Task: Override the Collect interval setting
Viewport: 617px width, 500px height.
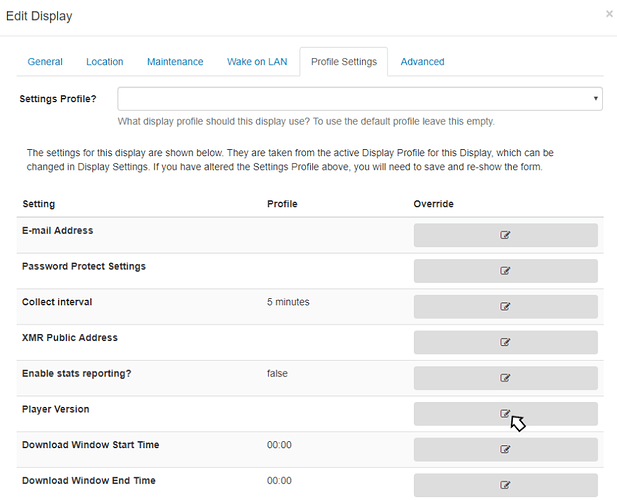Action: pos(505,307)
